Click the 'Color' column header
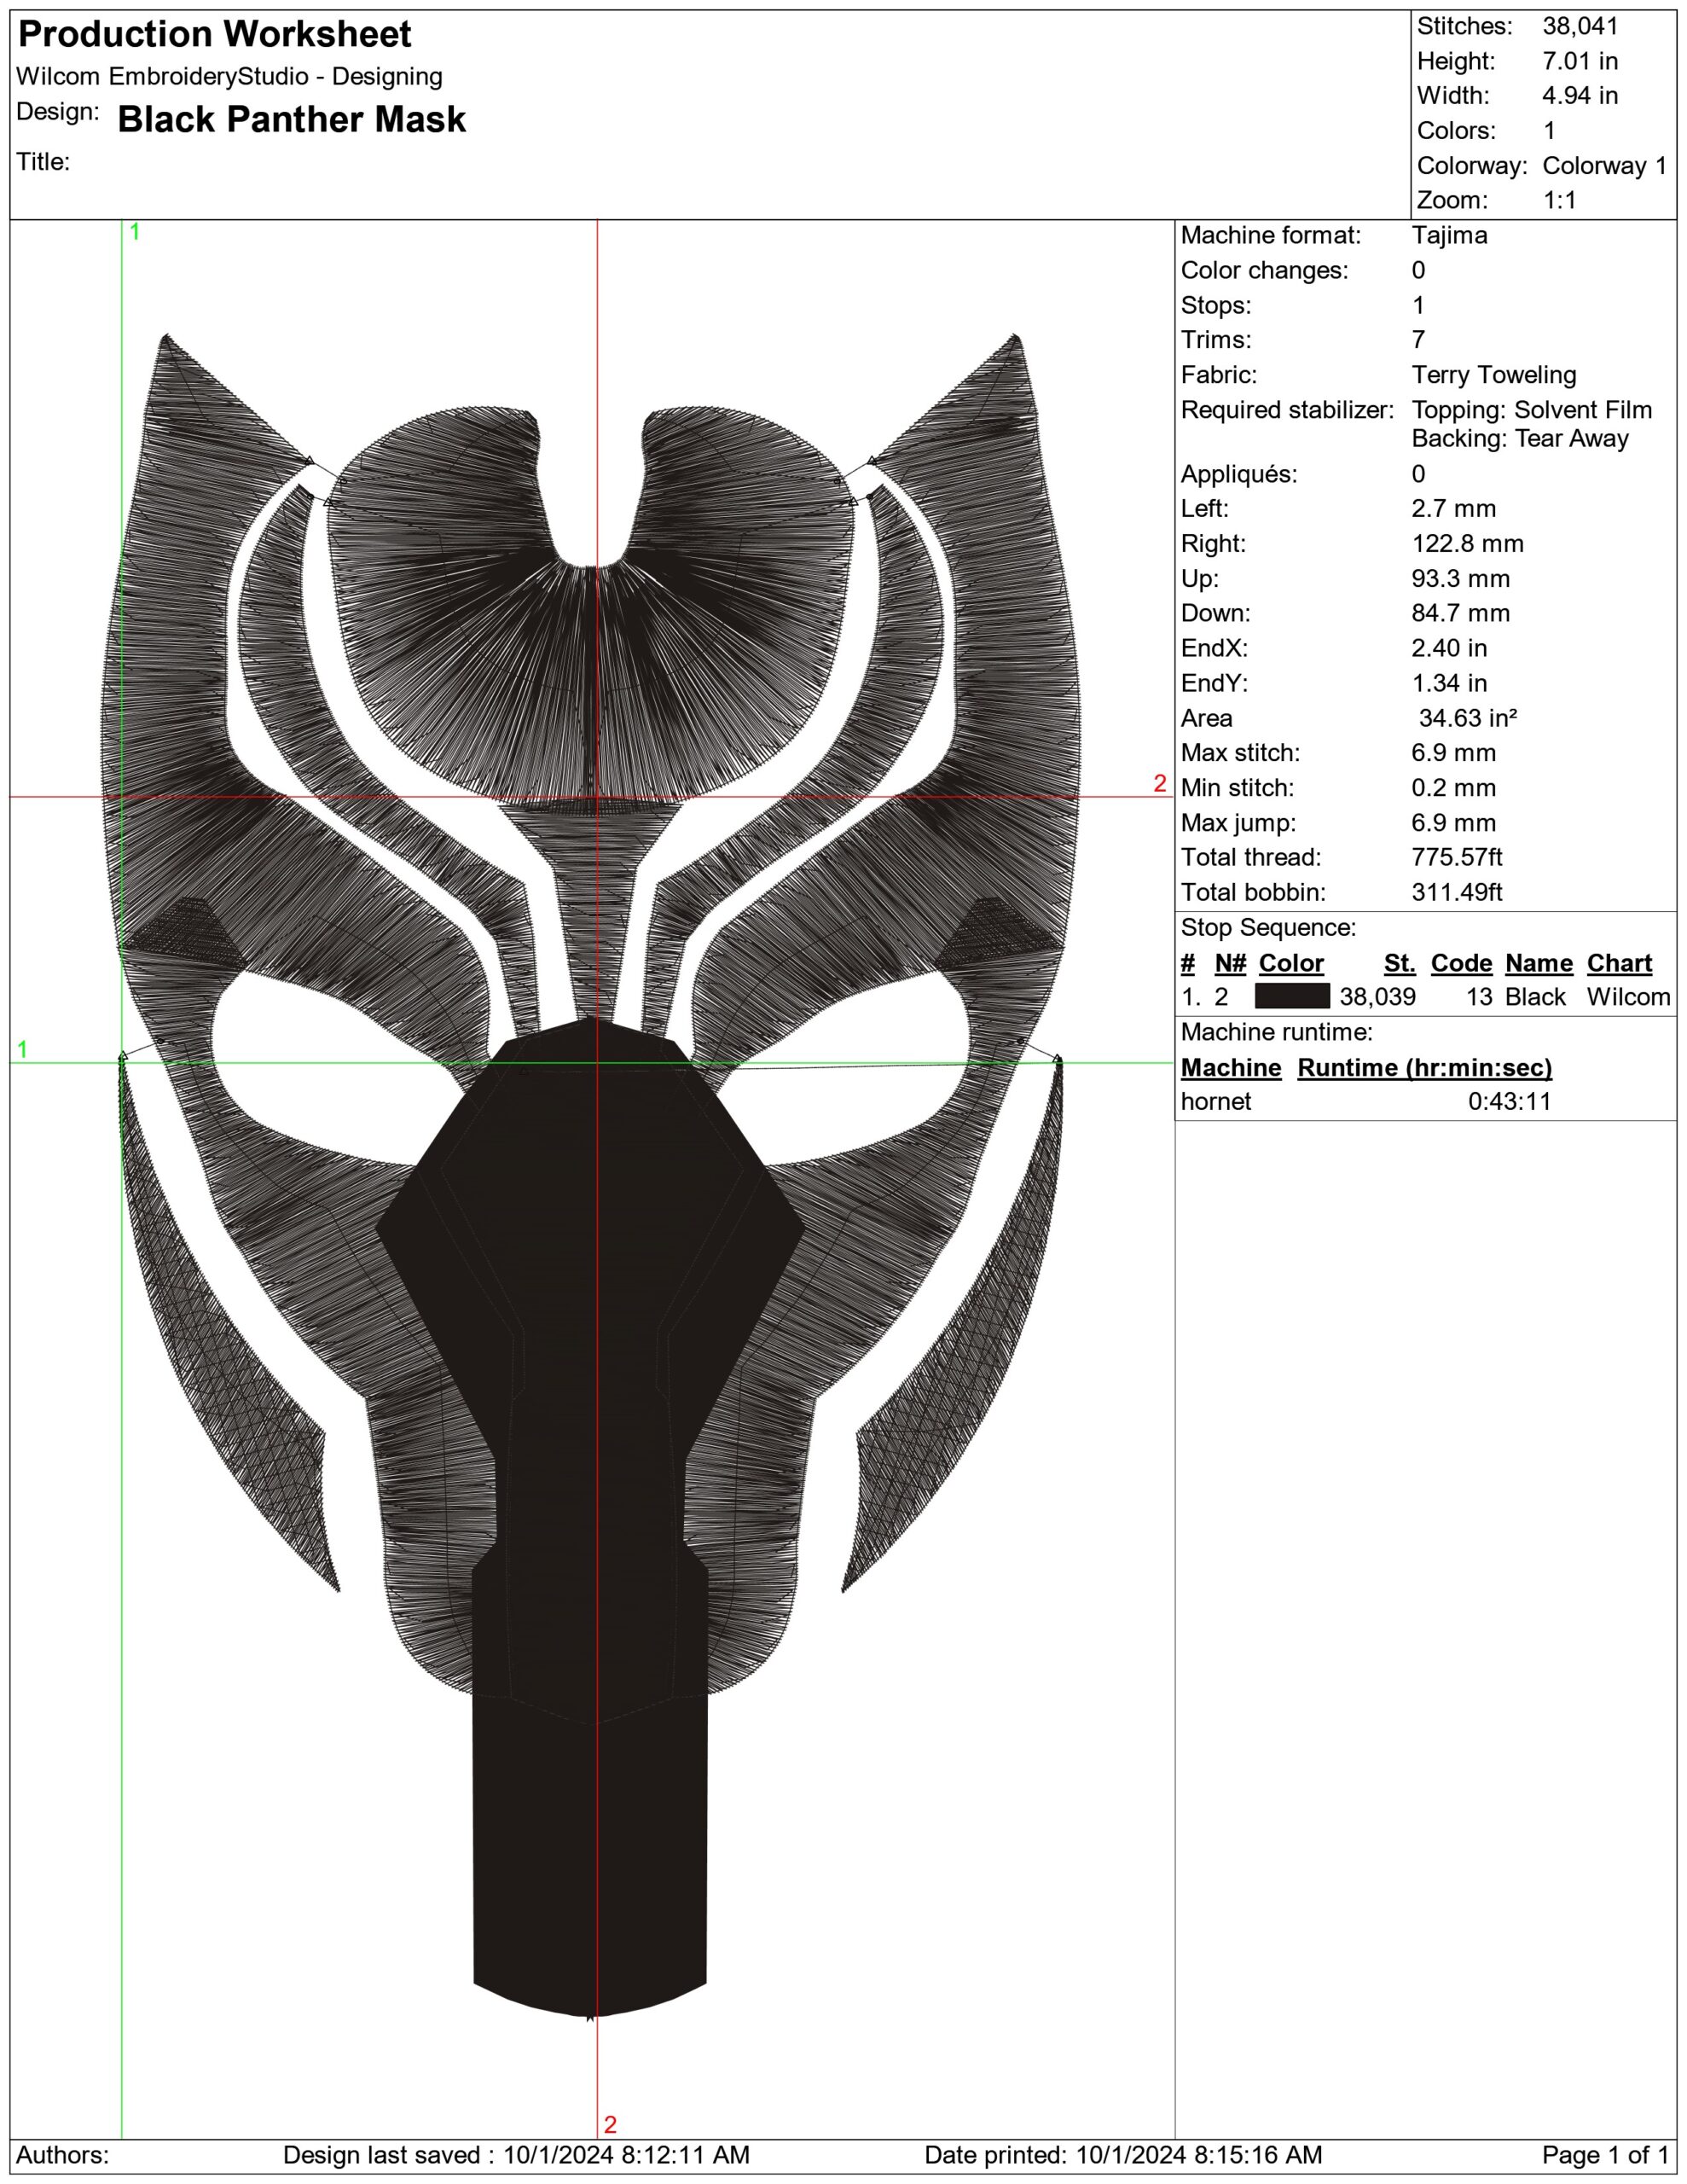 (1291, 963)
